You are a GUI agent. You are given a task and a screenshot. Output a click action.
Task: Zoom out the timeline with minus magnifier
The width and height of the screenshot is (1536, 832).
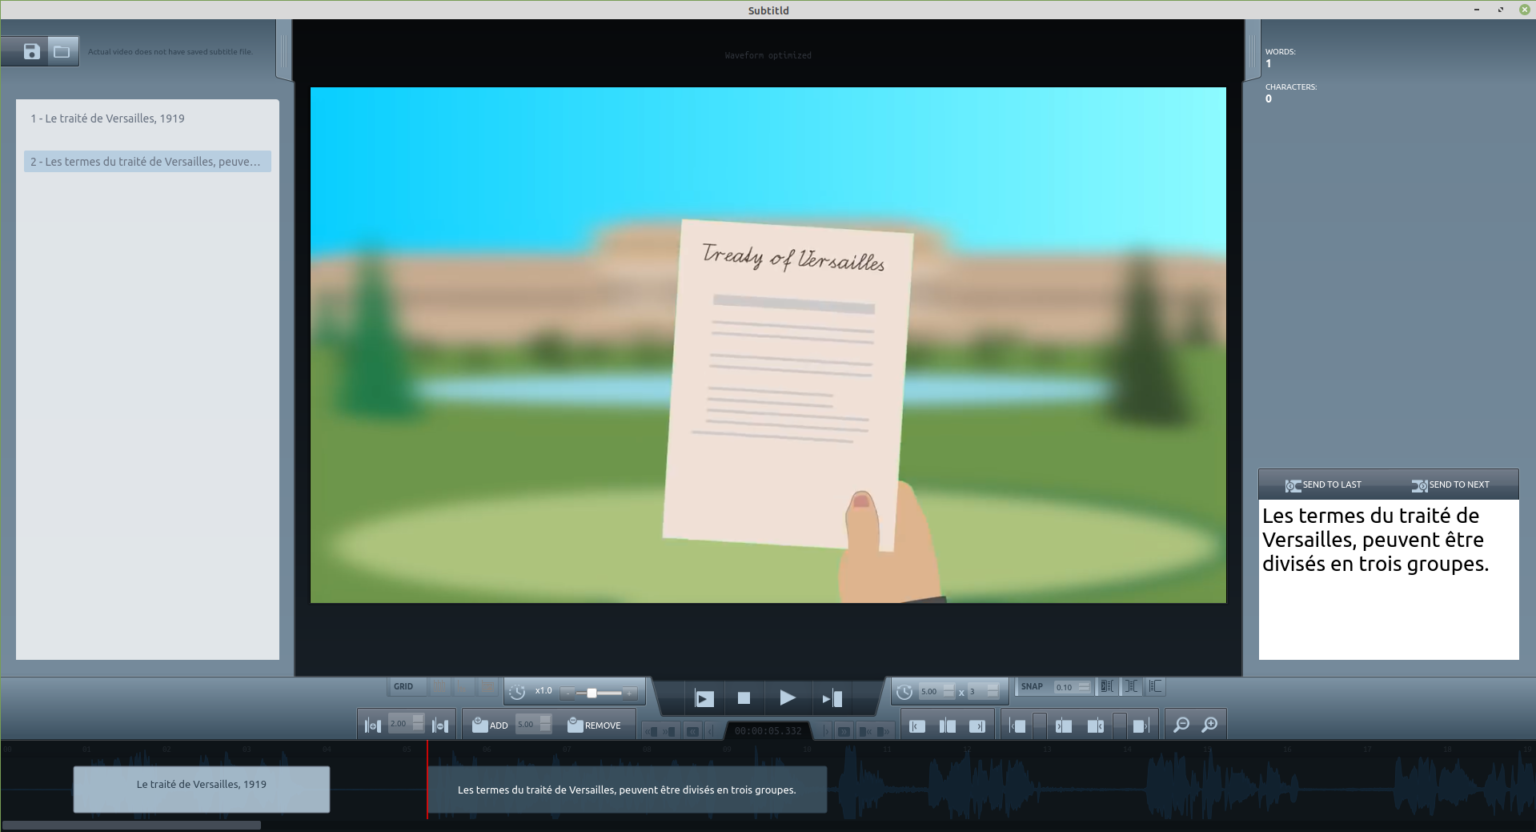1181,725
